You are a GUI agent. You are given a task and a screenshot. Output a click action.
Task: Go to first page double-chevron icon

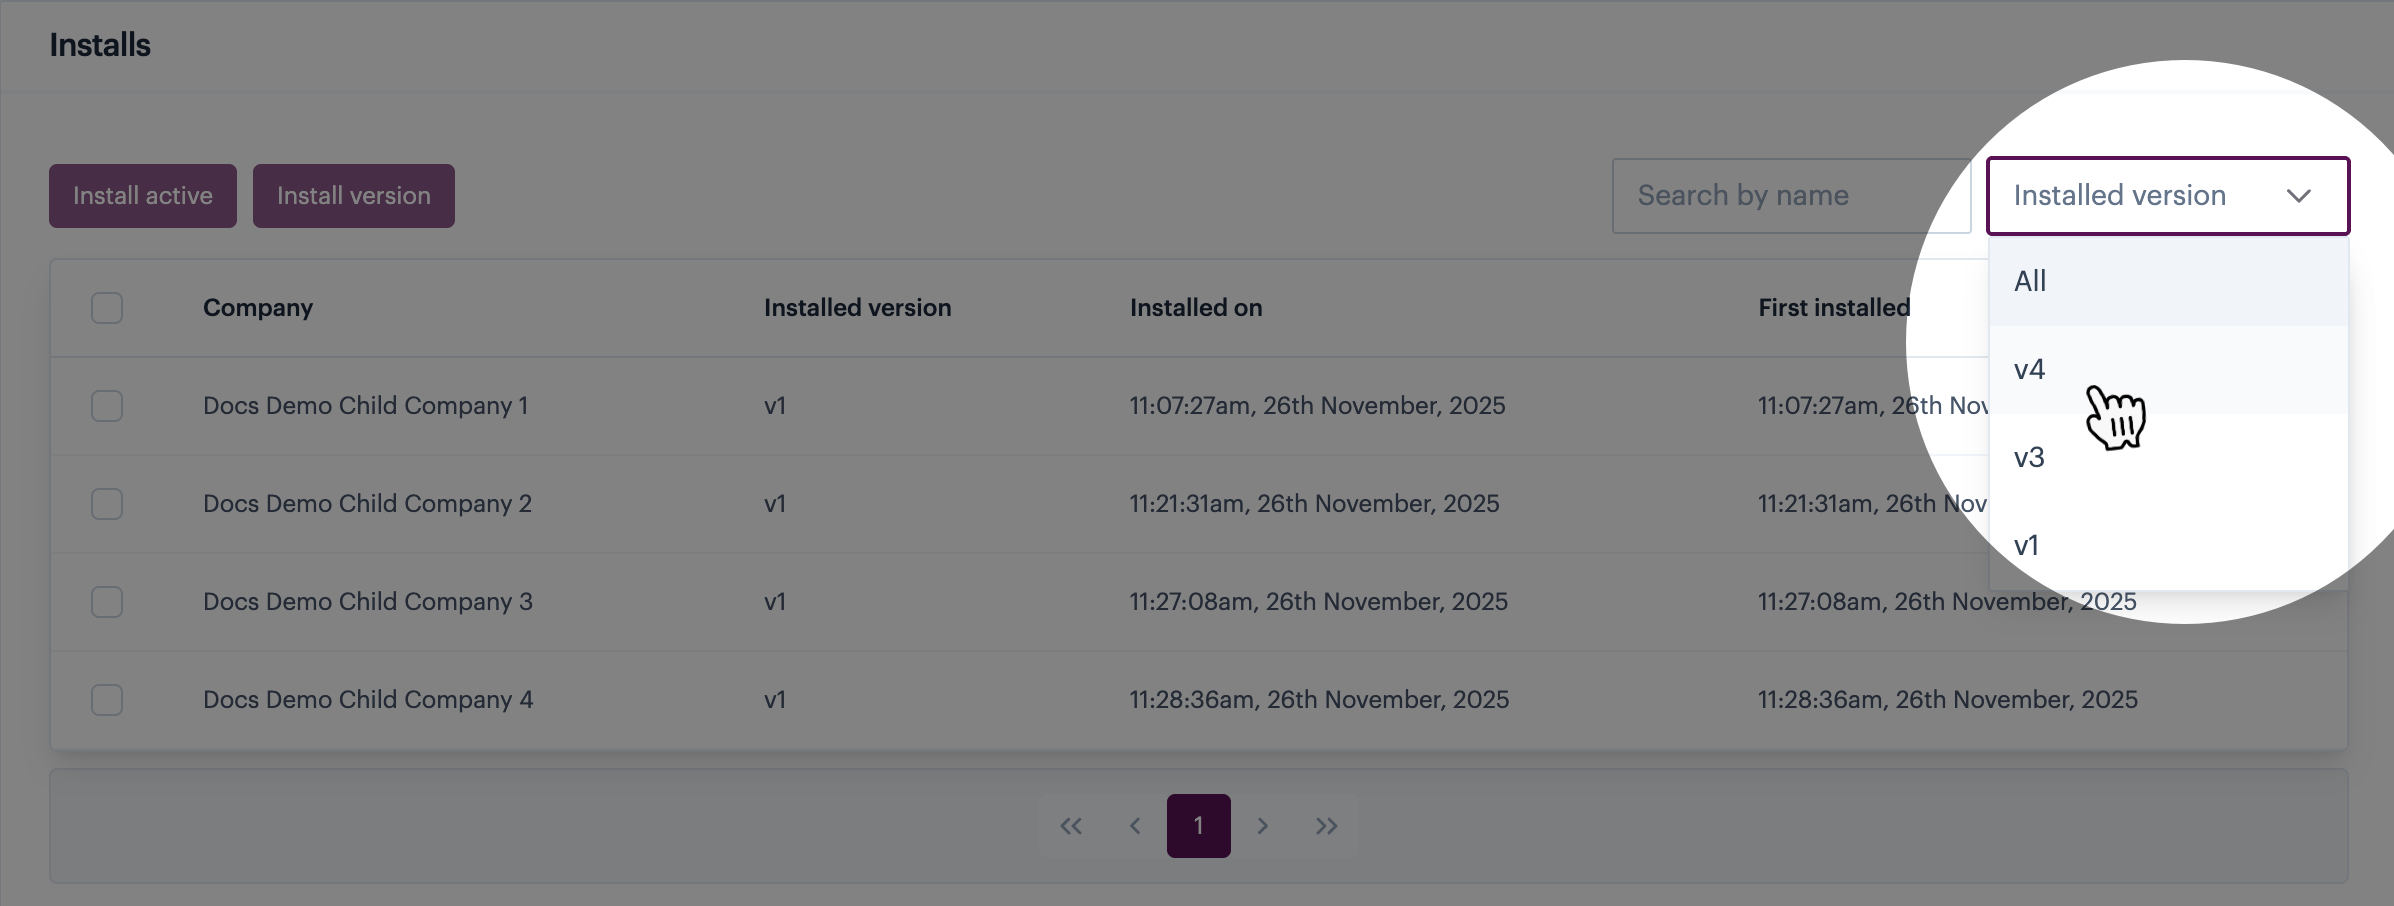1071,826
